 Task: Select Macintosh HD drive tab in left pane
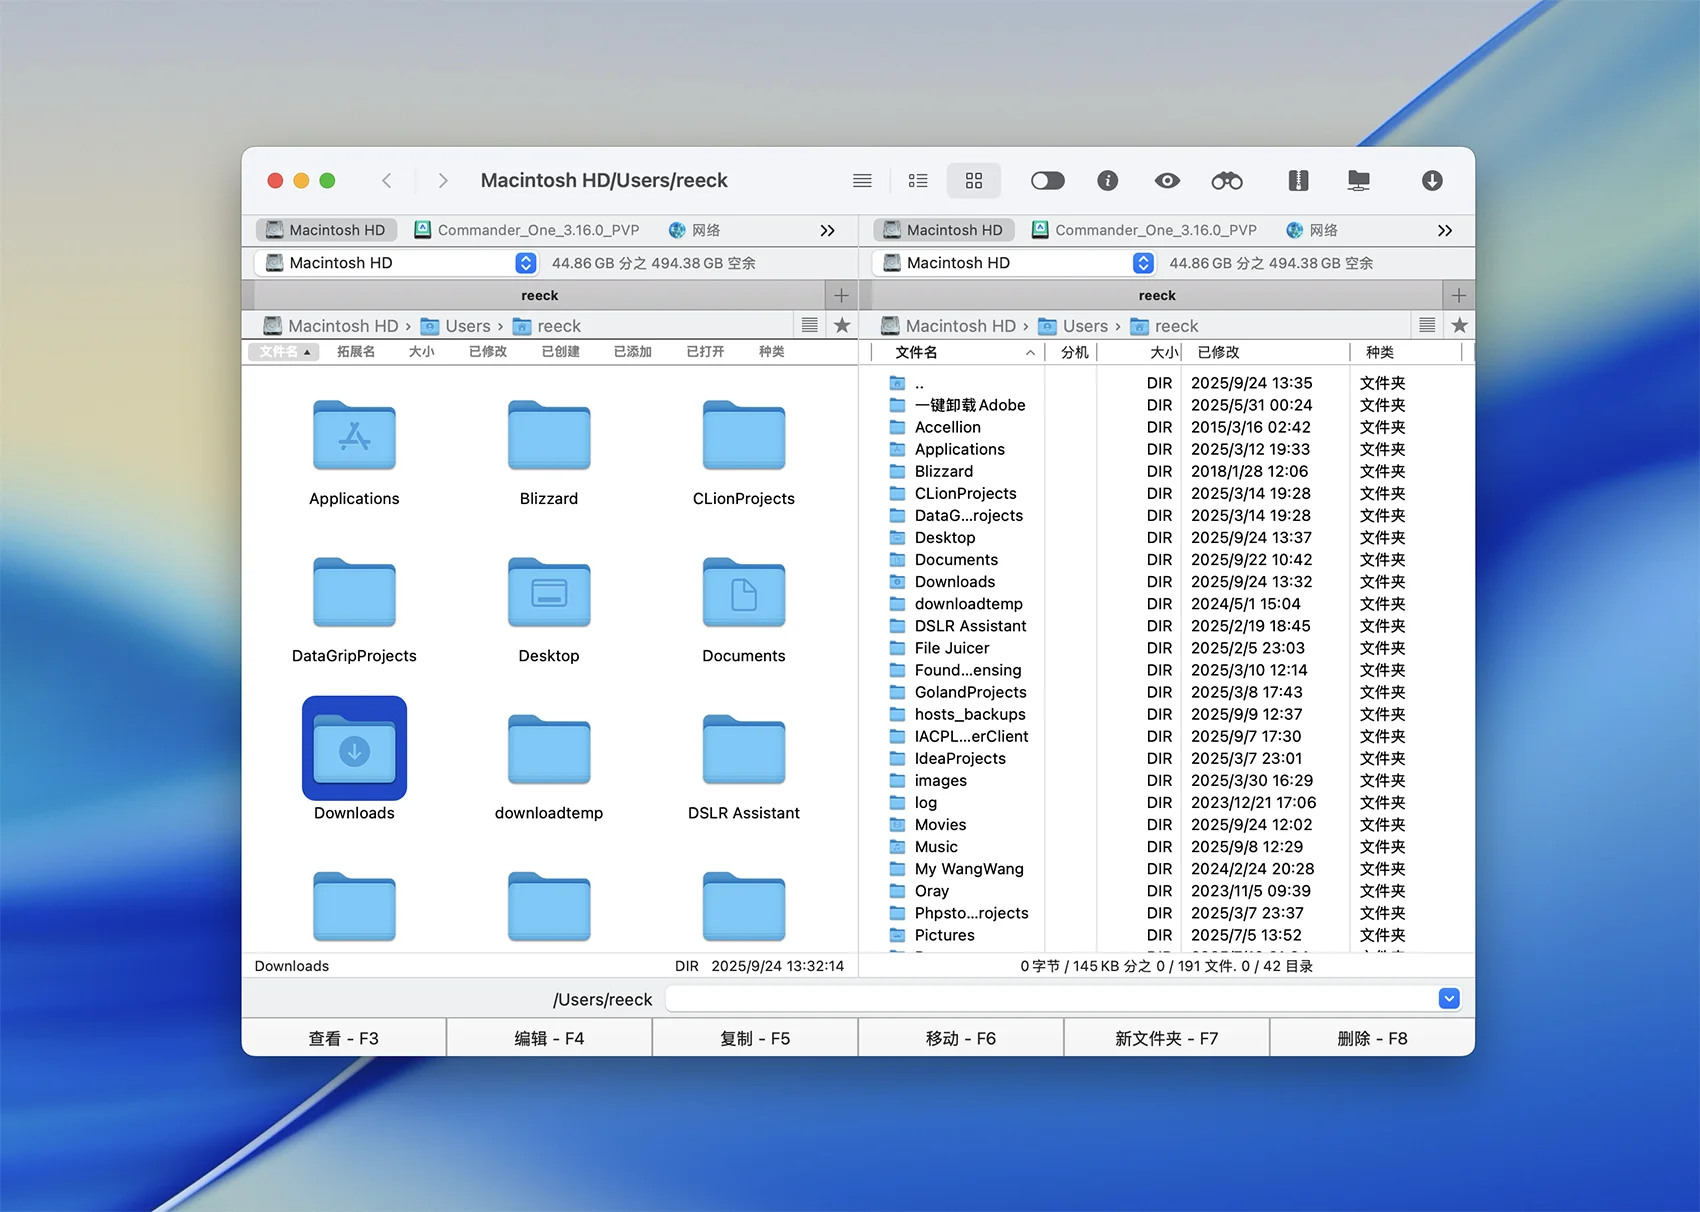tap(326, 230)
